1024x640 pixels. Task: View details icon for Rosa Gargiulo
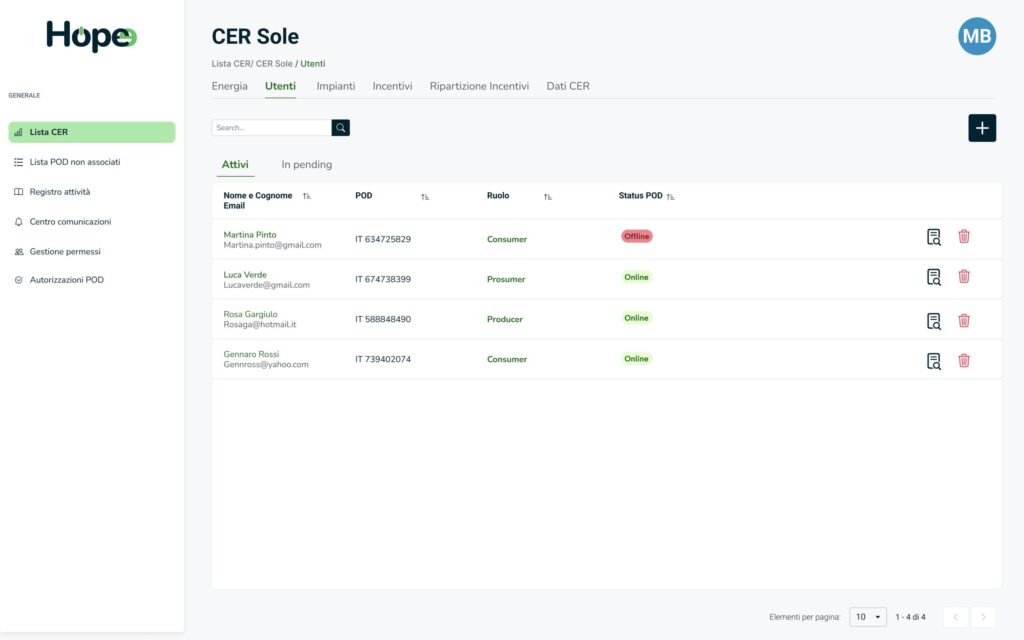coord(933,321)
